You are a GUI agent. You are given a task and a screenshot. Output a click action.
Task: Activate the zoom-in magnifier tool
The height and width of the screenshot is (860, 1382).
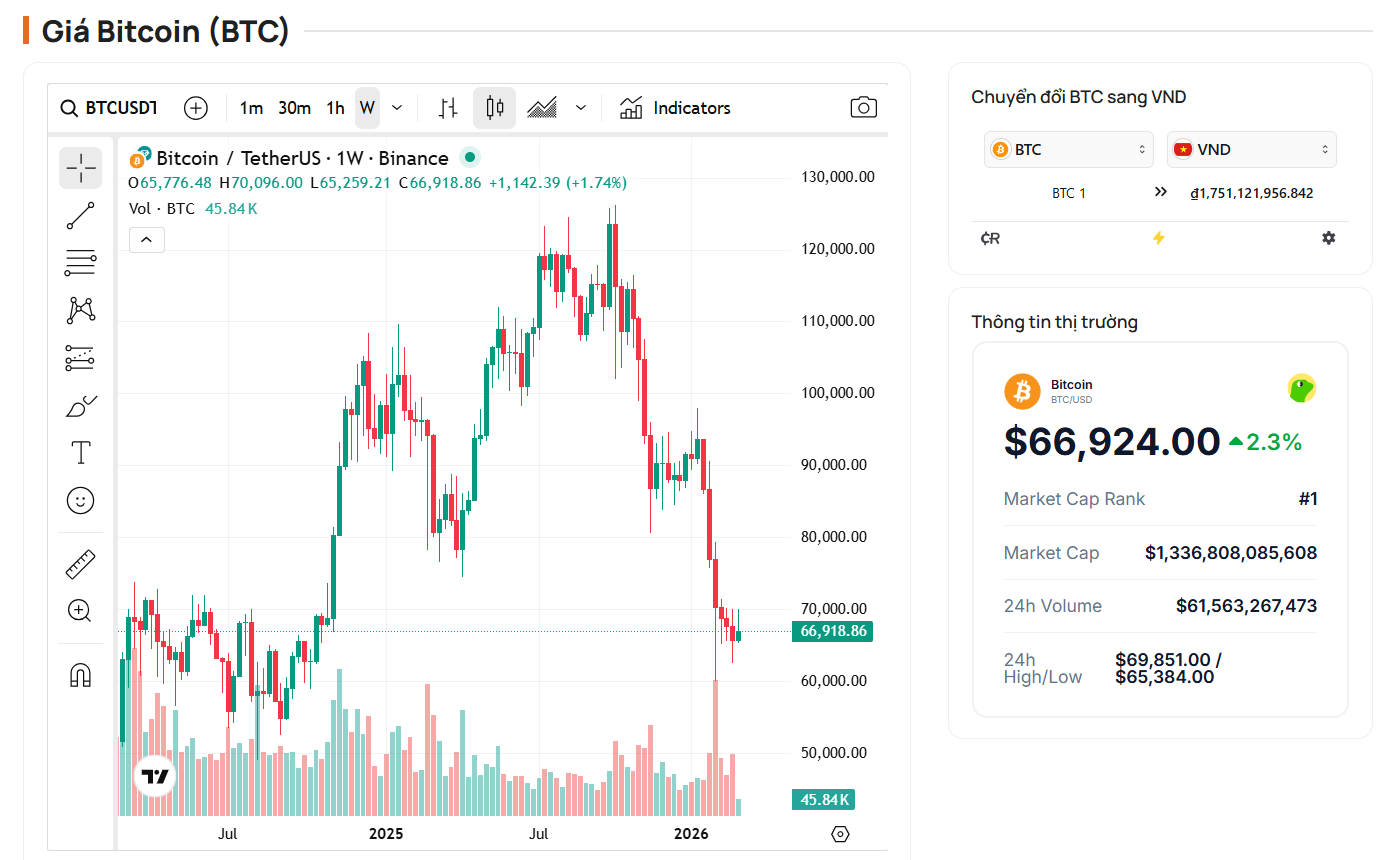[80, 610]
